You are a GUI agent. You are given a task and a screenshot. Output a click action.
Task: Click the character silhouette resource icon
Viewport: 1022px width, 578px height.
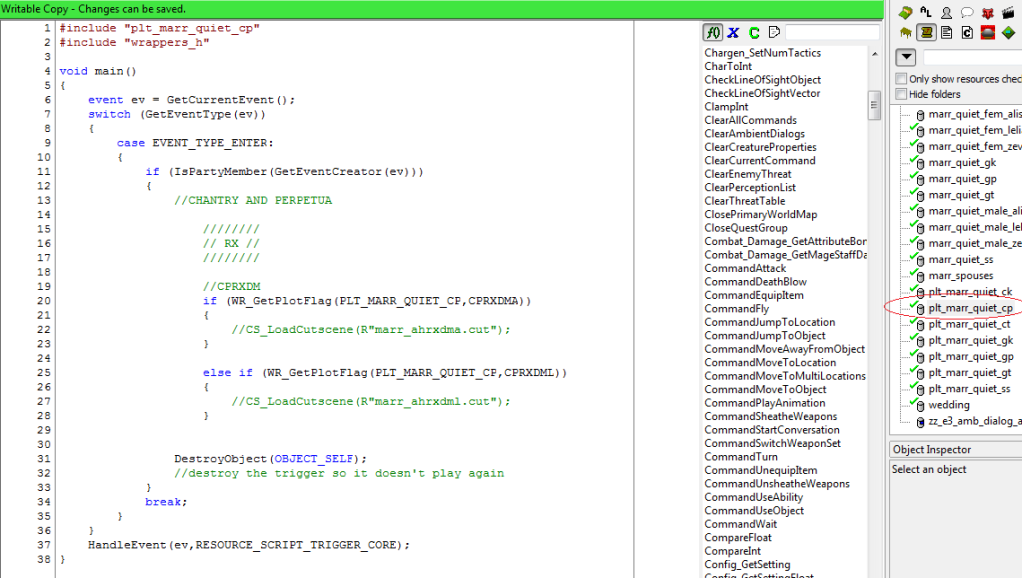(946, 13)
